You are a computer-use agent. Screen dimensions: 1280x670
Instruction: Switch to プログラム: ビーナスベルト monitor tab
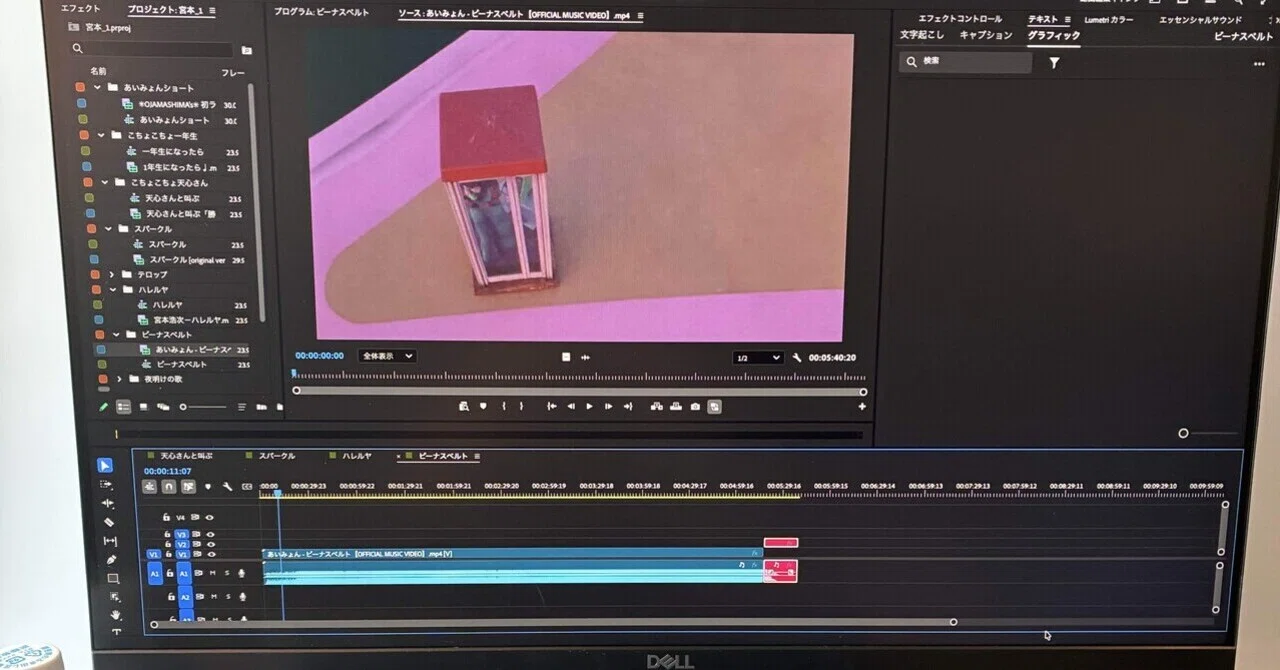click(x=321, y=13)
